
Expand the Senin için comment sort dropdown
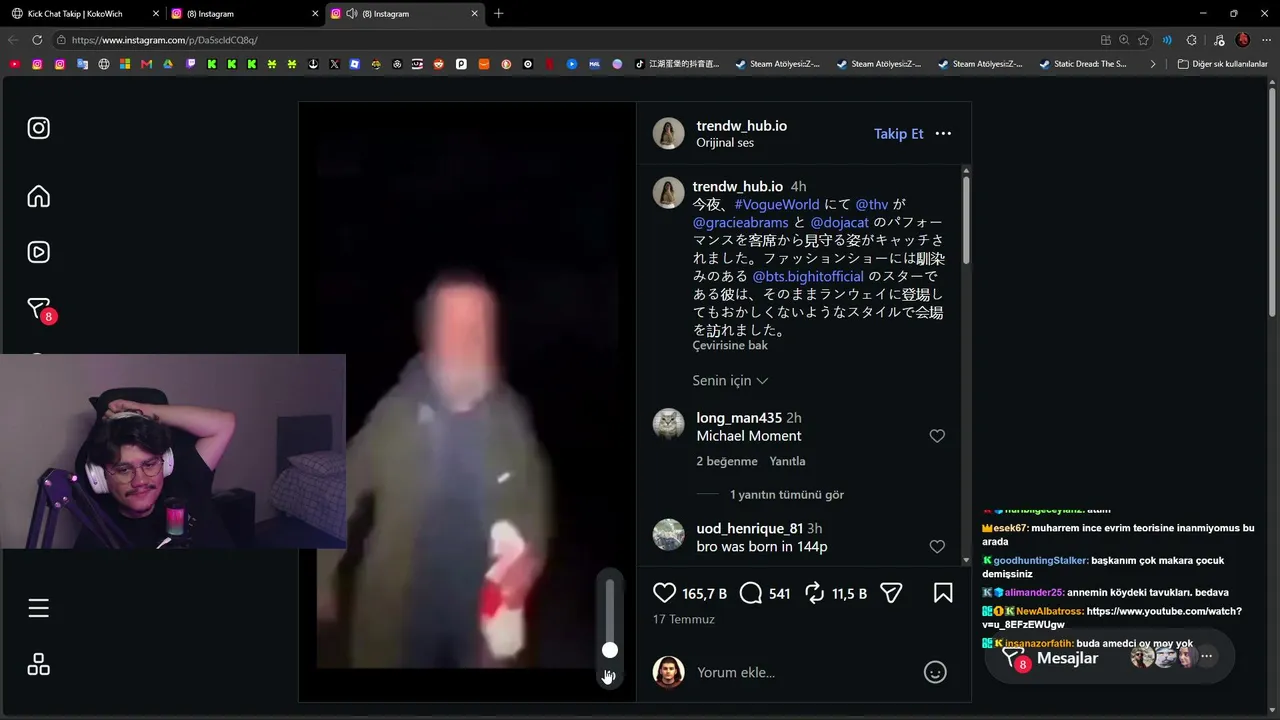click(730, 381)
